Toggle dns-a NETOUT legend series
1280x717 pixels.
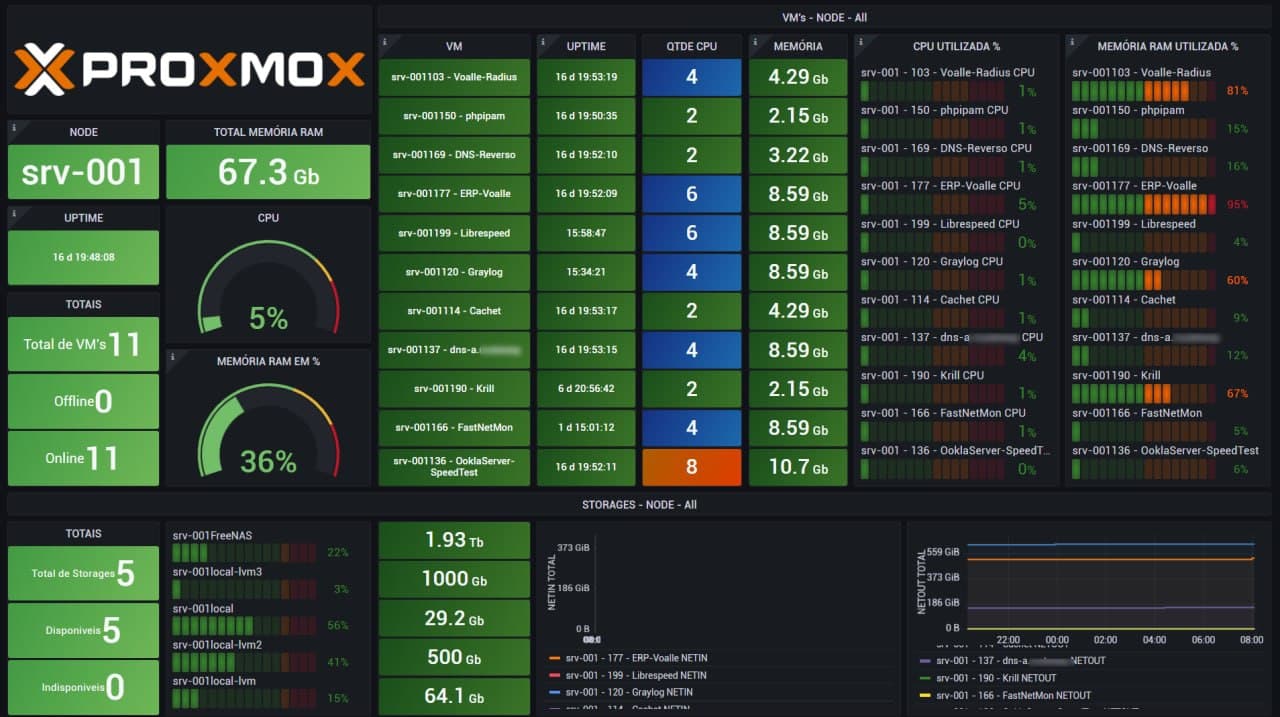click(1011, 661)
